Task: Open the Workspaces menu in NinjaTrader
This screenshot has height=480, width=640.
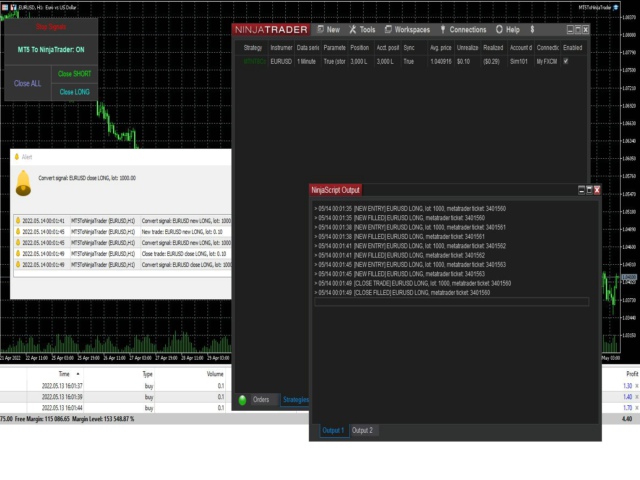Action: (x=407, y=29)
